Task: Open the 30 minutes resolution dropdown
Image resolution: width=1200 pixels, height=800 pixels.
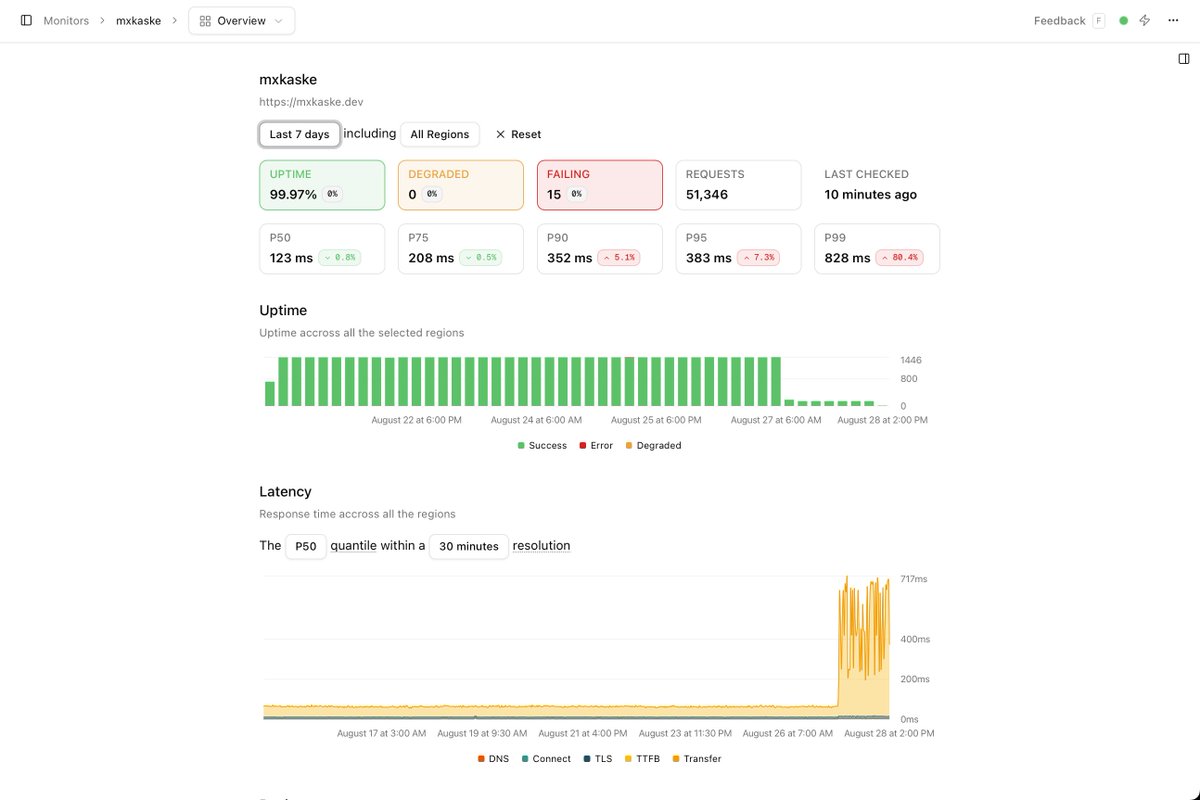Action: [x=469, y=546]
